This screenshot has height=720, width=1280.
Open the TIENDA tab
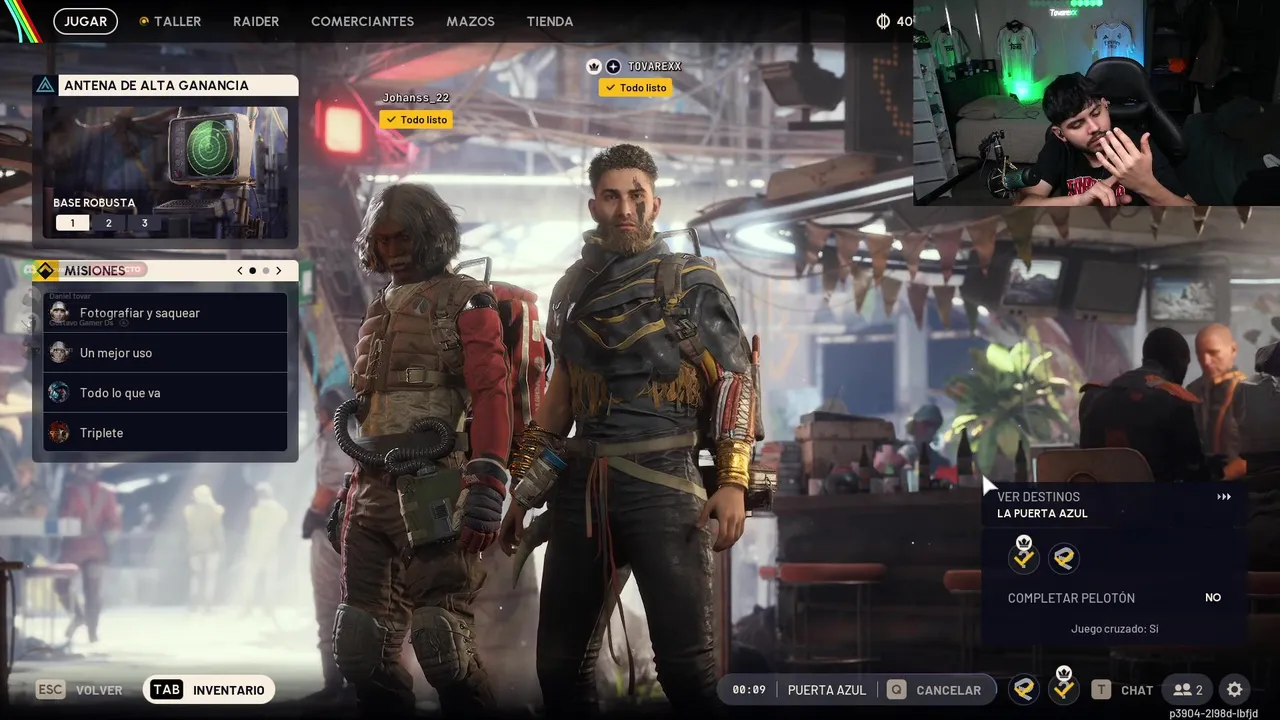click(x=550, y=21)
